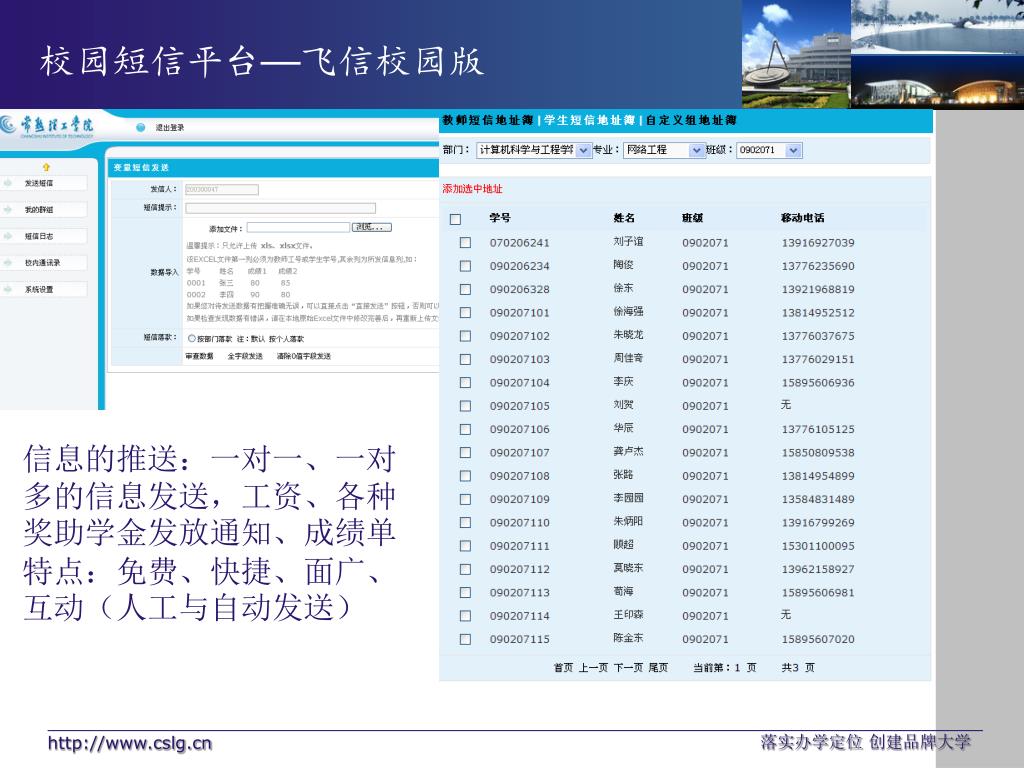Click the arrow icon beside 系统设置

coord(8,289)
